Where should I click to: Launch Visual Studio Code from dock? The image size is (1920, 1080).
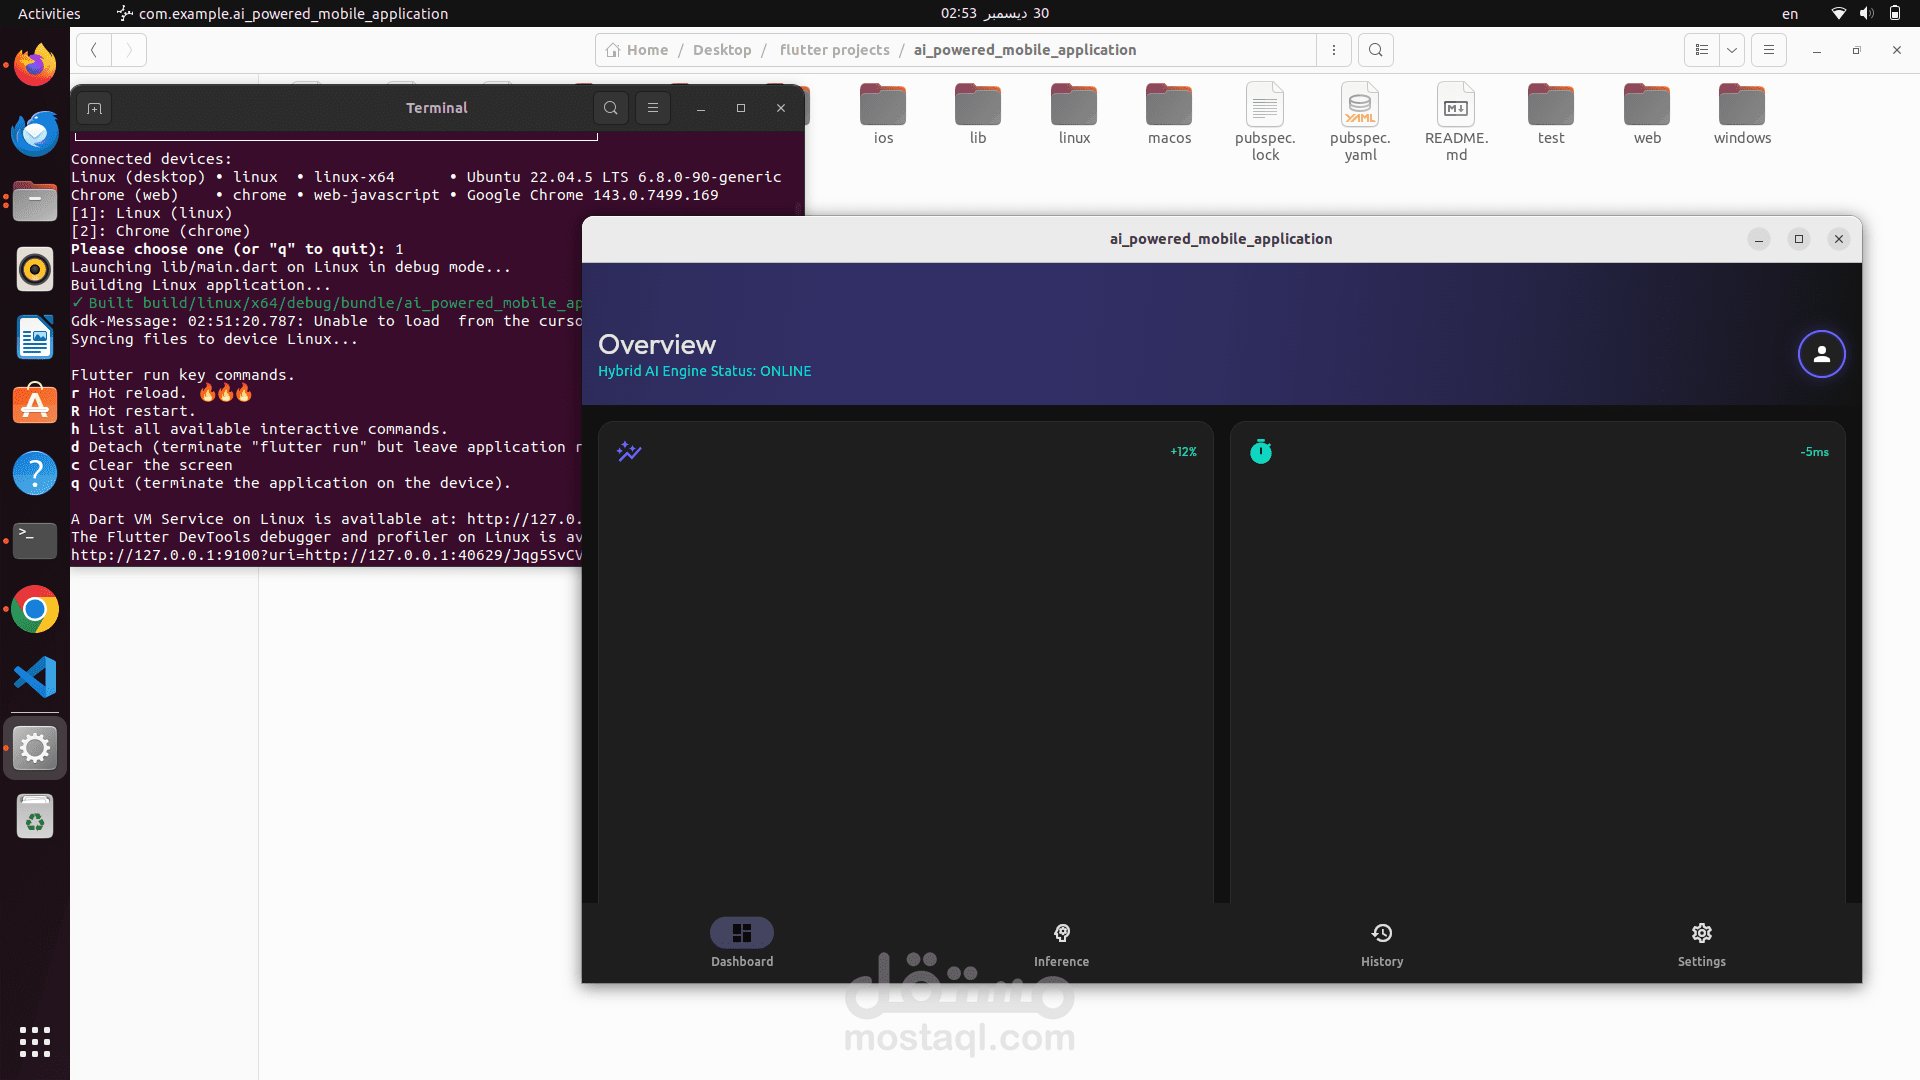[x=35, y=678]
